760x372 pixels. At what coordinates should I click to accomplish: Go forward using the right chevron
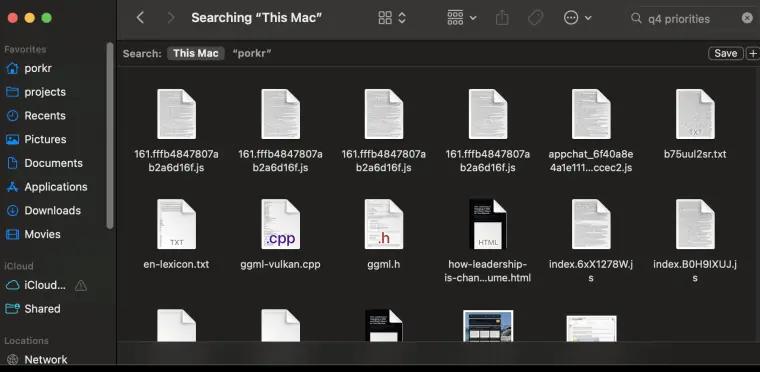tap(170, 18)
